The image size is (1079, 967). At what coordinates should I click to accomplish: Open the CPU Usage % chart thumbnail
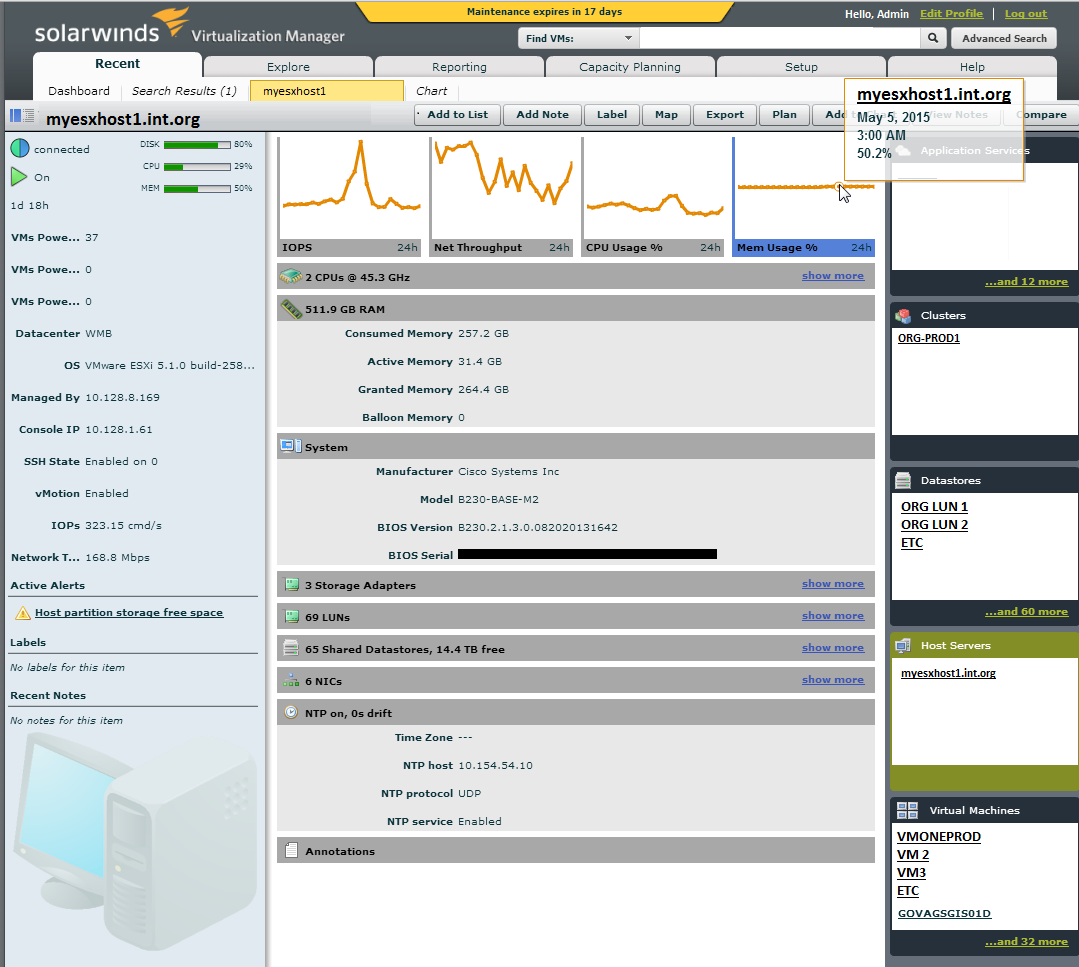(653, 197)
